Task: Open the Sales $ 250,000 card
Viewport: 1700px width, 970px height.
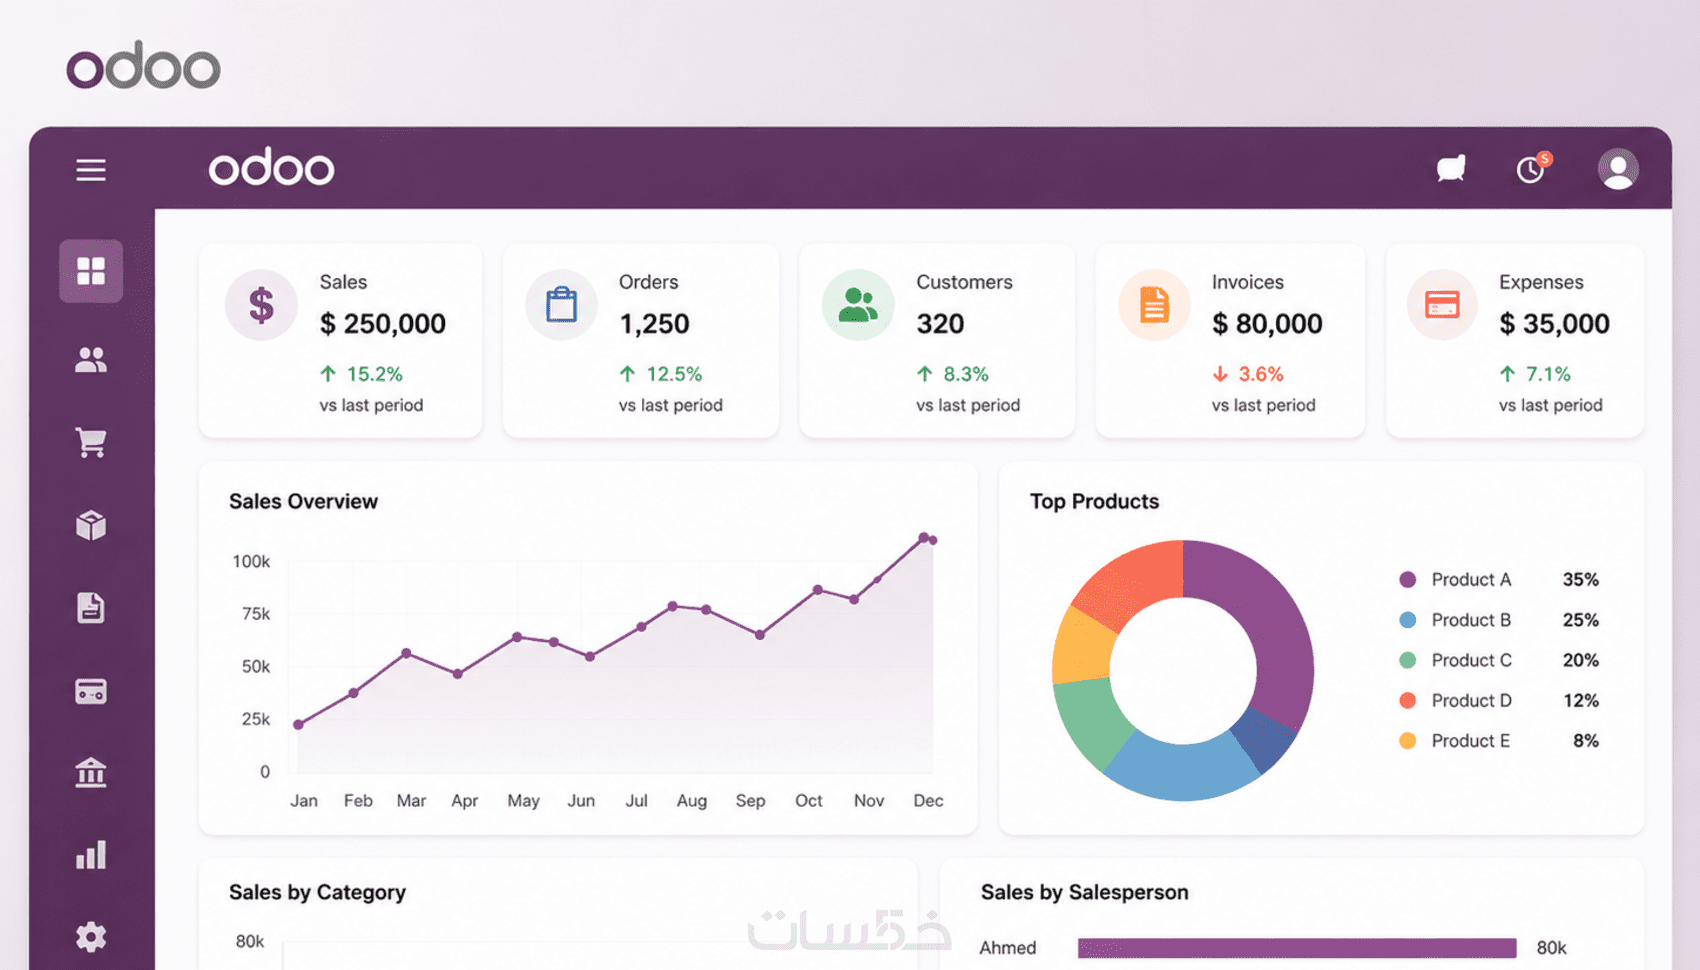Action: [341, 341]
